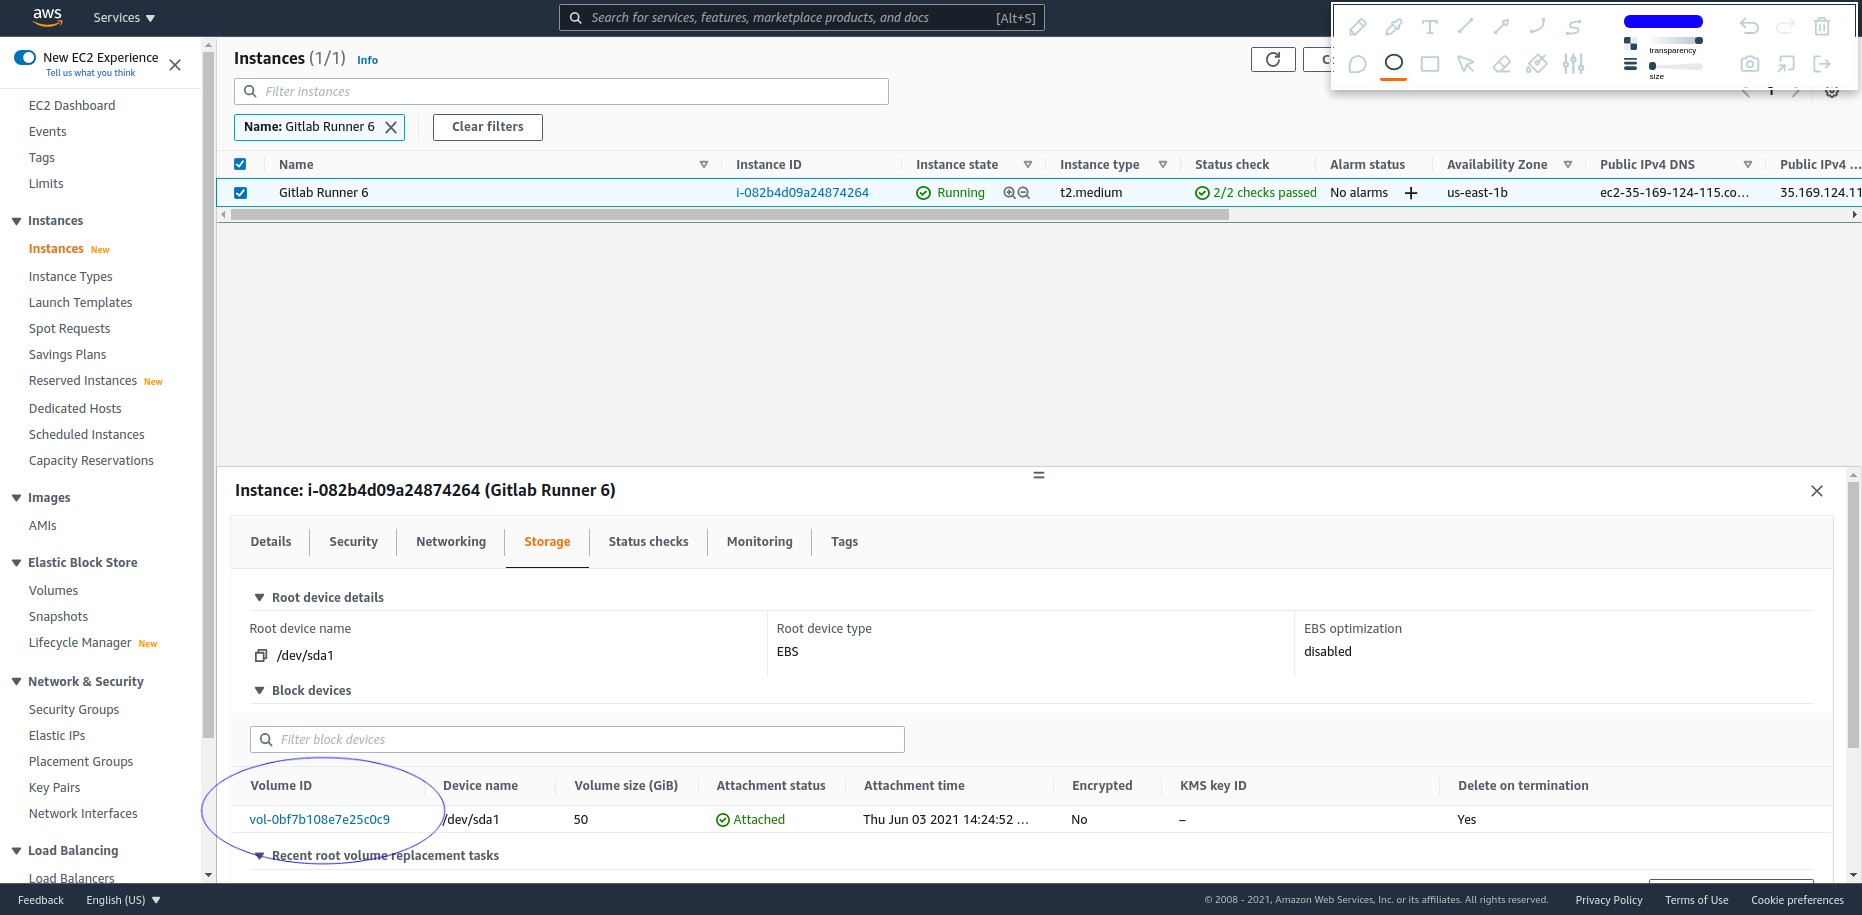Image resolution: width=1862 pixels, height=915 pixels.
Task: Focus the Filter block devices field
Action: point(577,740)
